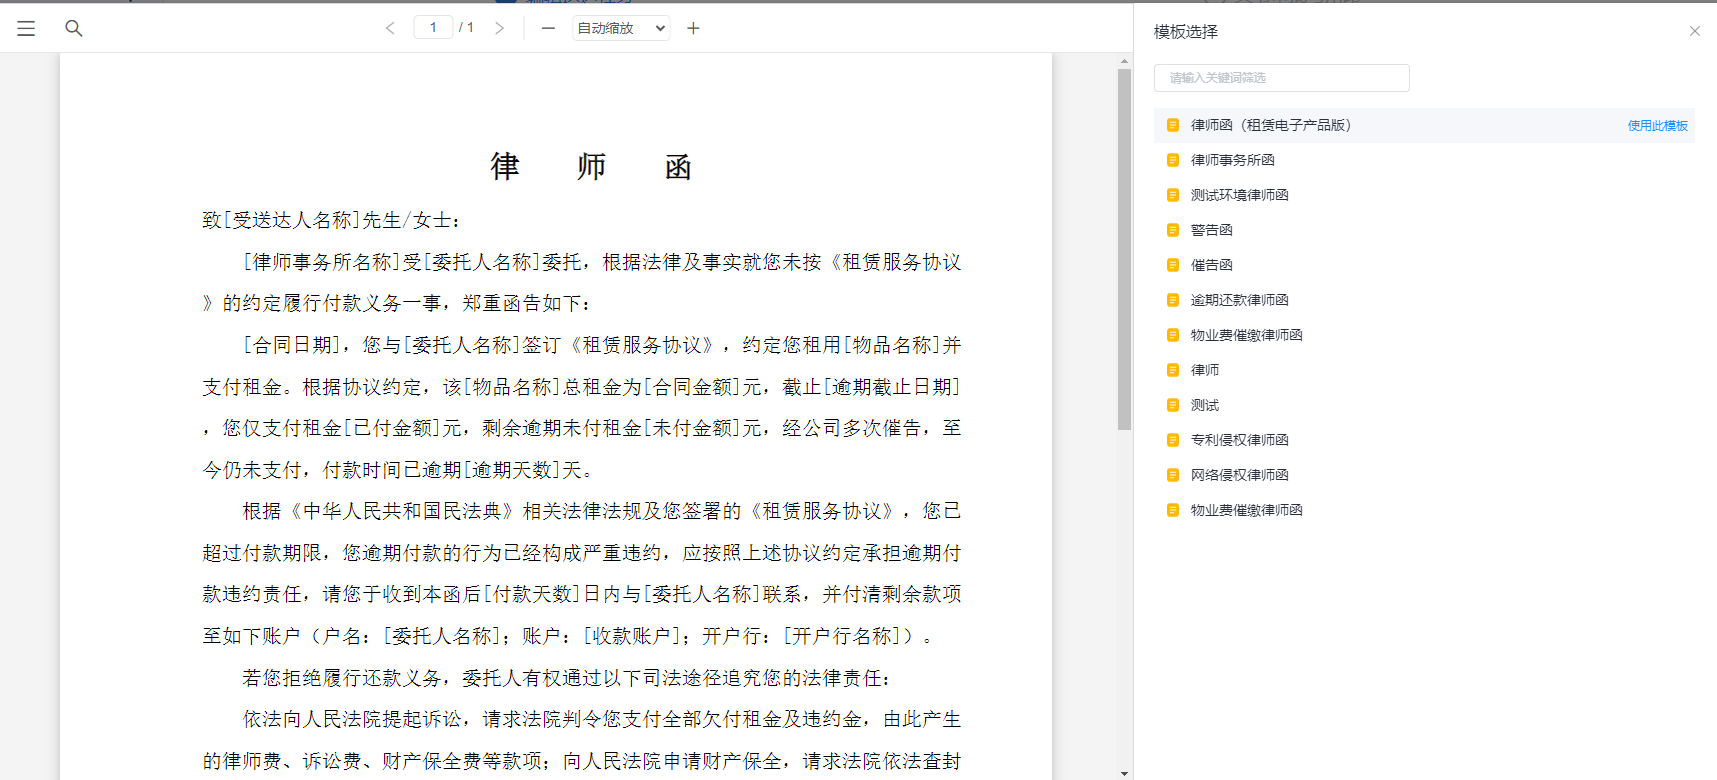Click document icon beside 催告函

1173,265
